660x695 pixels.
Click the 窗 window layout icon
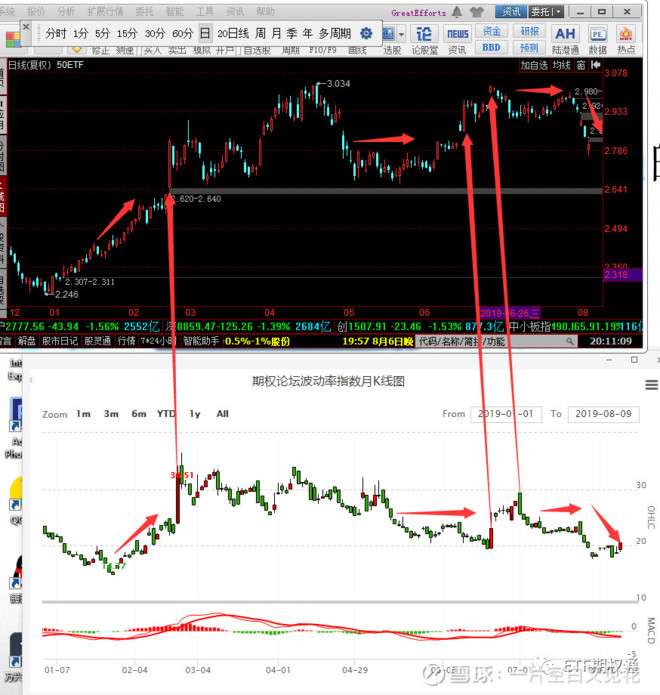581,65
